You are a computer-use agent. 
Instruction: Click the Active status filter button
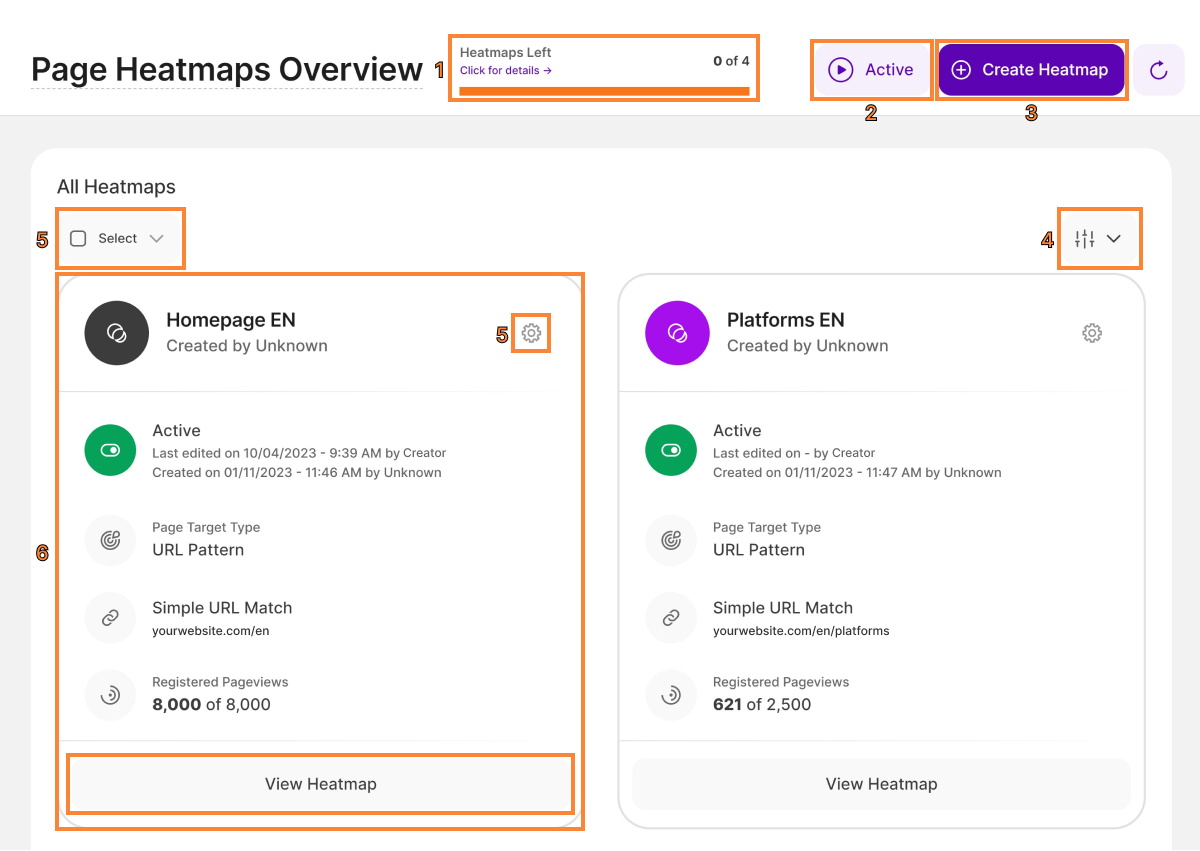[x=872, y=70]
